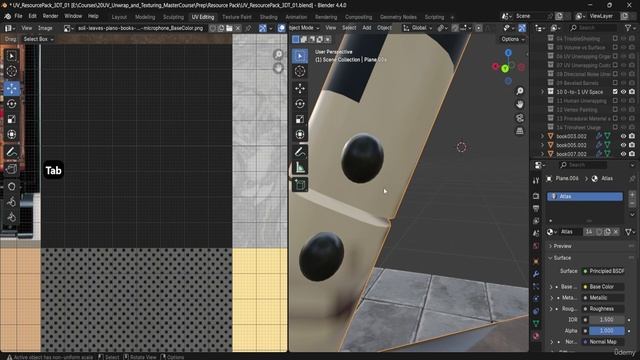This screenshot has height=360, width=640.
Task: Disable book007.002 in renders
Action: (x=632, y=154)
